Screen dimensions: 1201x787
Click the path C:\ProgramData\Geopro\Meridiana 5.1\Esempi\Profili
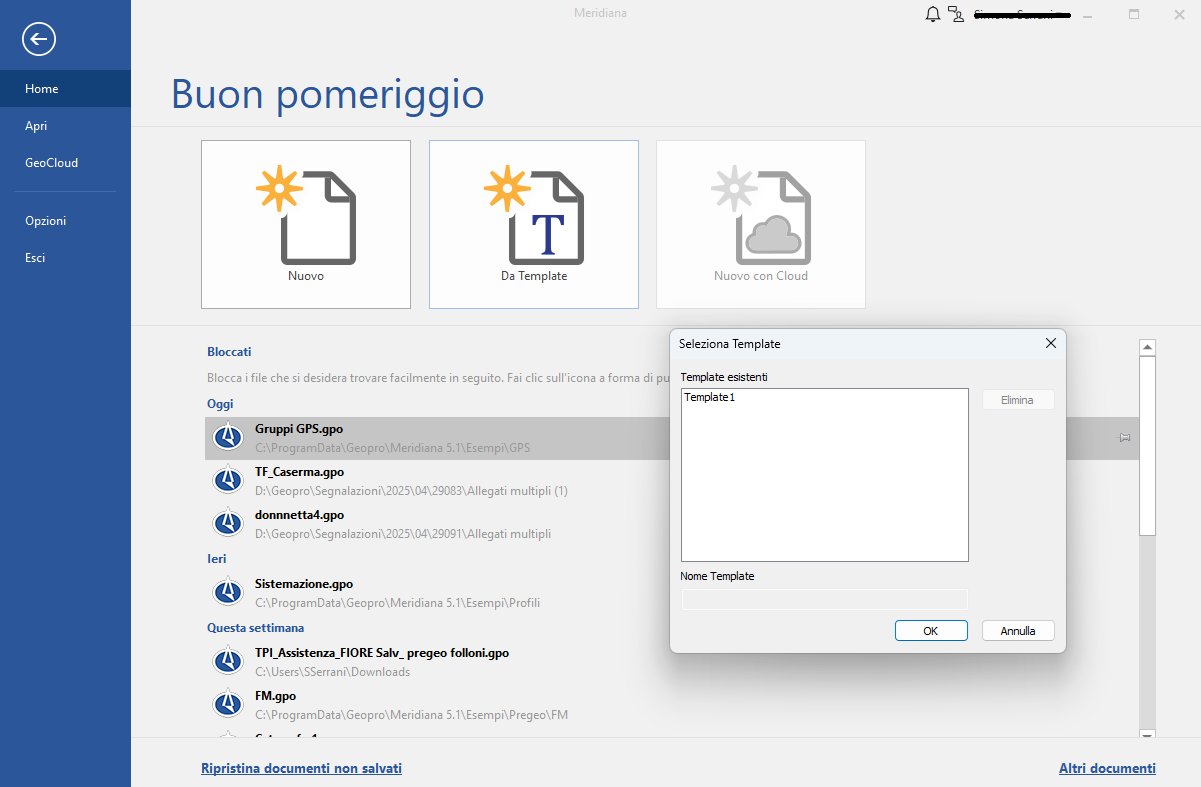tap(397, 603)
